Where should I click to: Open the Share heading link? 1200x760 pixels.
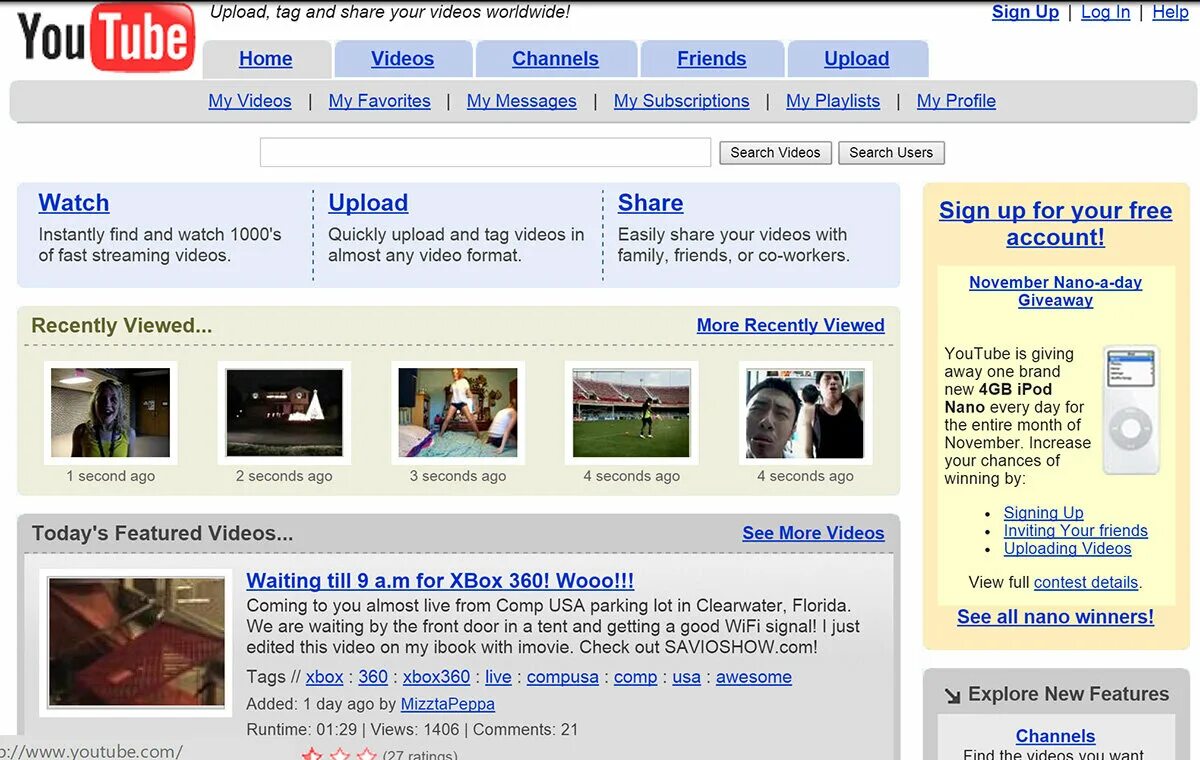pyautogui.click(x=651, y=203)
